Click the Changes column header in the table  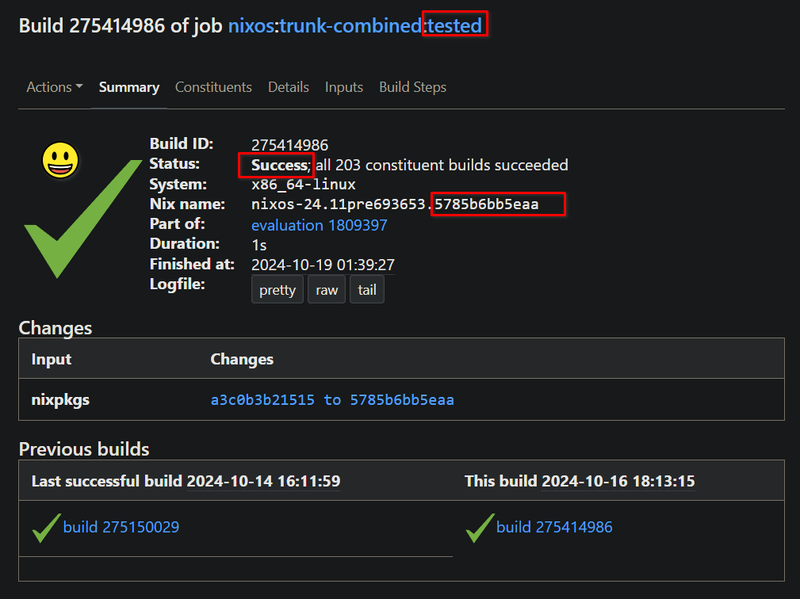coord(242,359)
